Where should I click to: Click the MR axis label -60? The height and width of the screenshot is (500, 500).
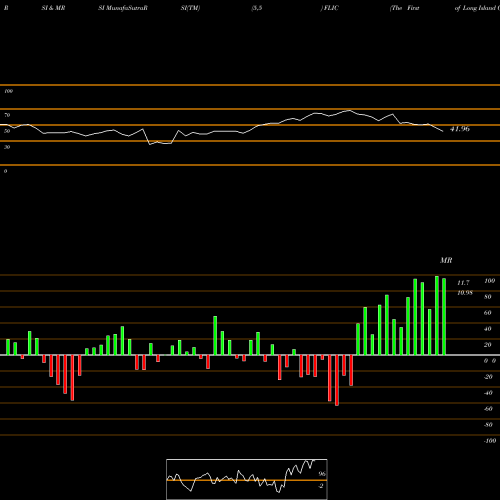coord(488,409)
